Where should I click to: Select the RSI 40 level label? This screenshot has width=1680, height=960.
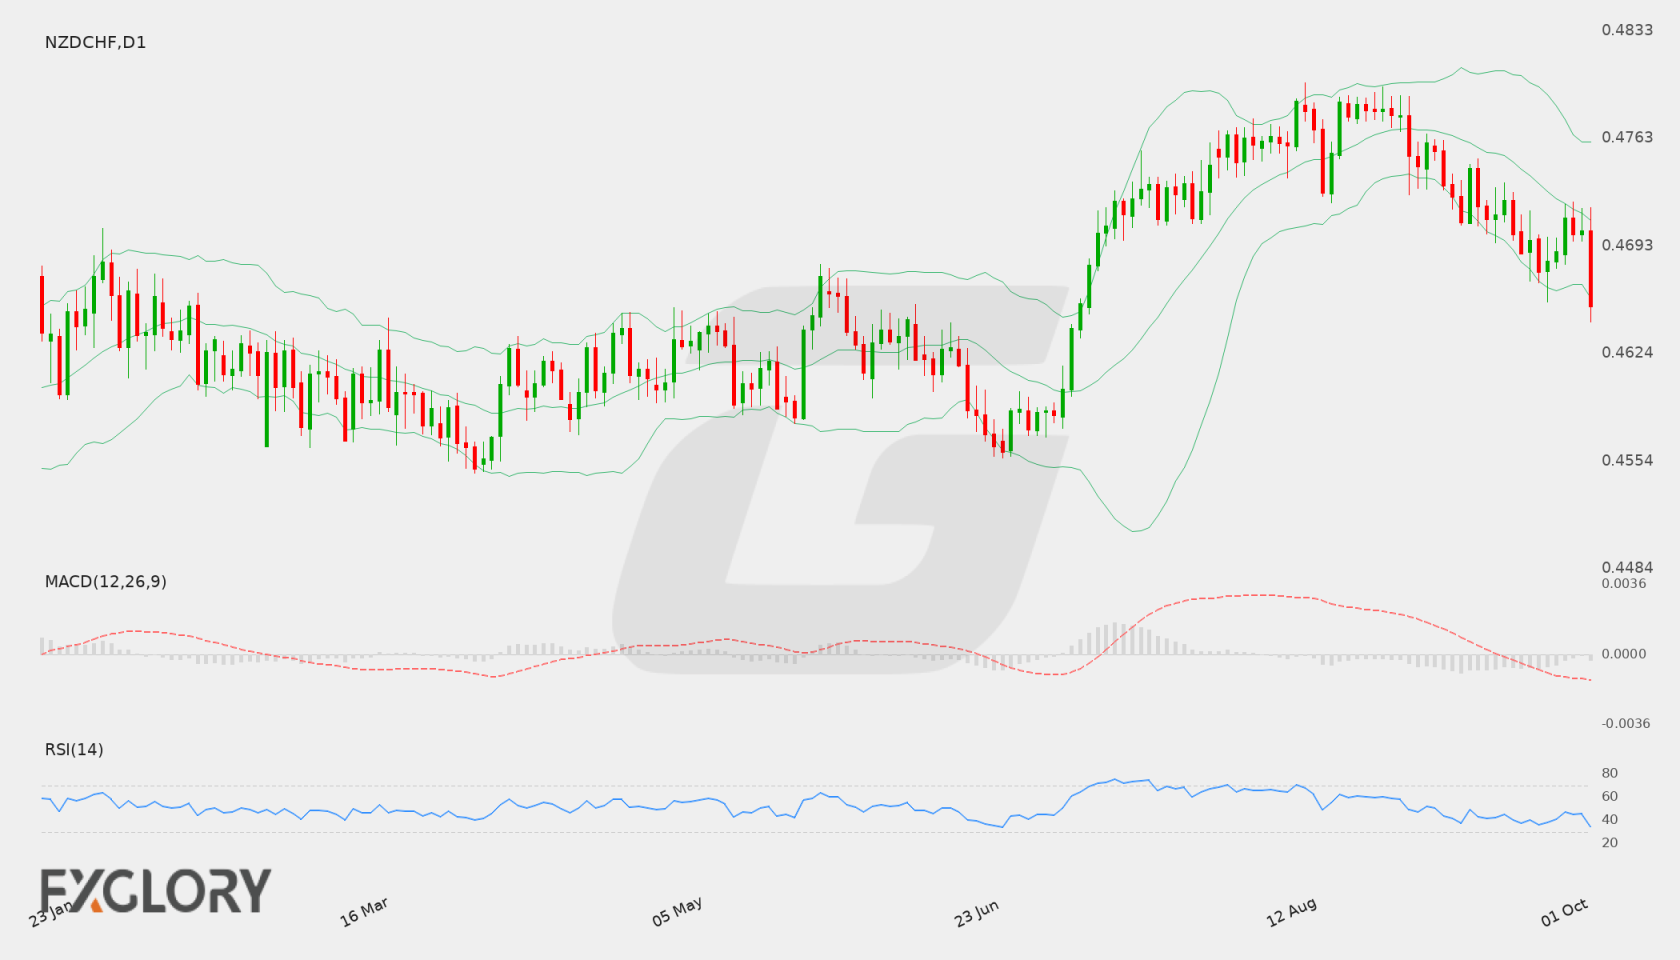pos(1610,819)
